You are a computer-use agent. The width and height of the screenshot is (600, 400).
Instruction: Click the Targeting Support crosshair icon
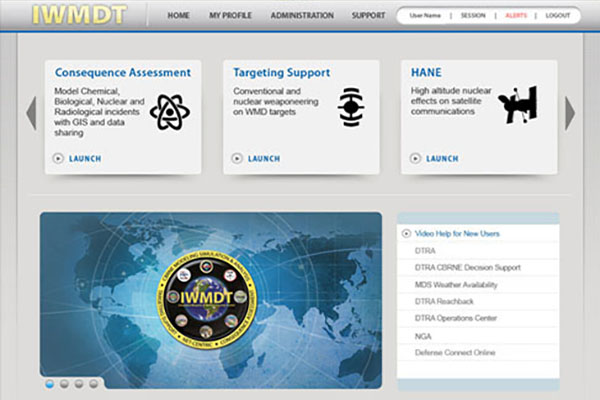tap(350, 106)
